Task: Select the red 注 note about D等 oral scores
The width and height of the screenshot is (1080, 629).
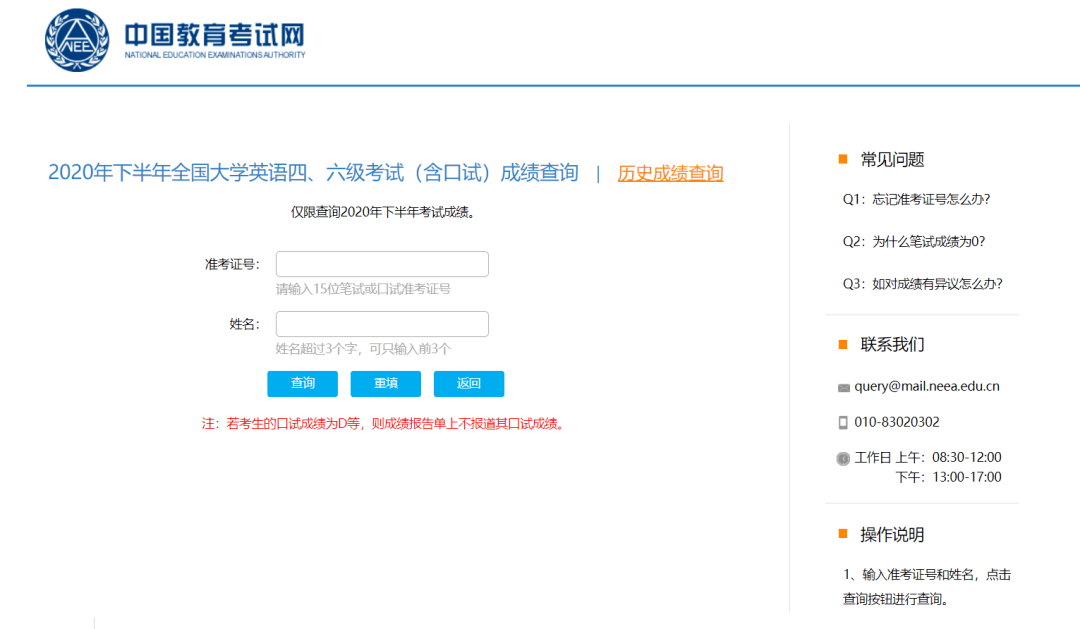Action: pos(384,424)
